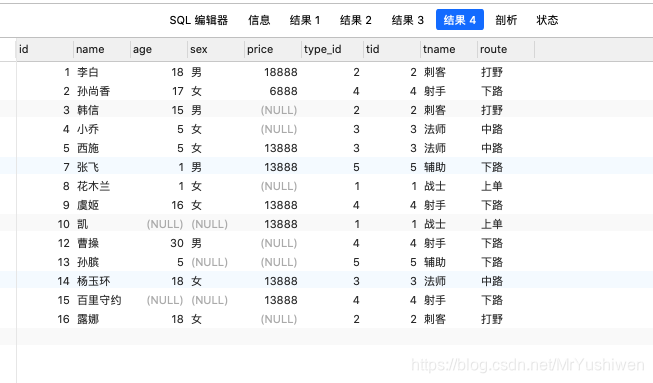Select the name cell 花木兰
The height and width of the screenshot is (383, 653).
pos(94,186)
